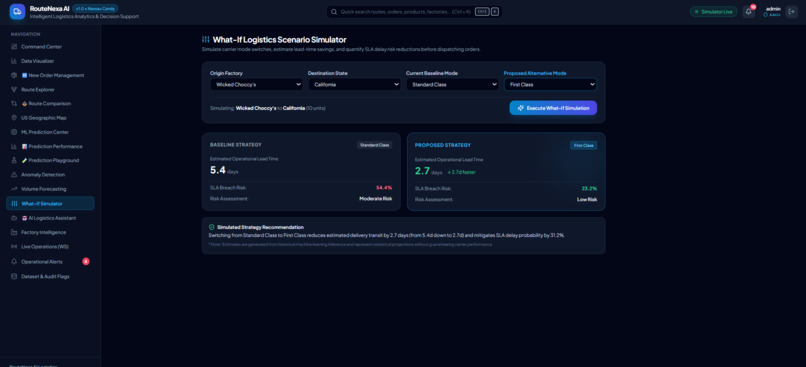
Task: Run Execute What-If Simulation
Action: (x=553, y=108)
